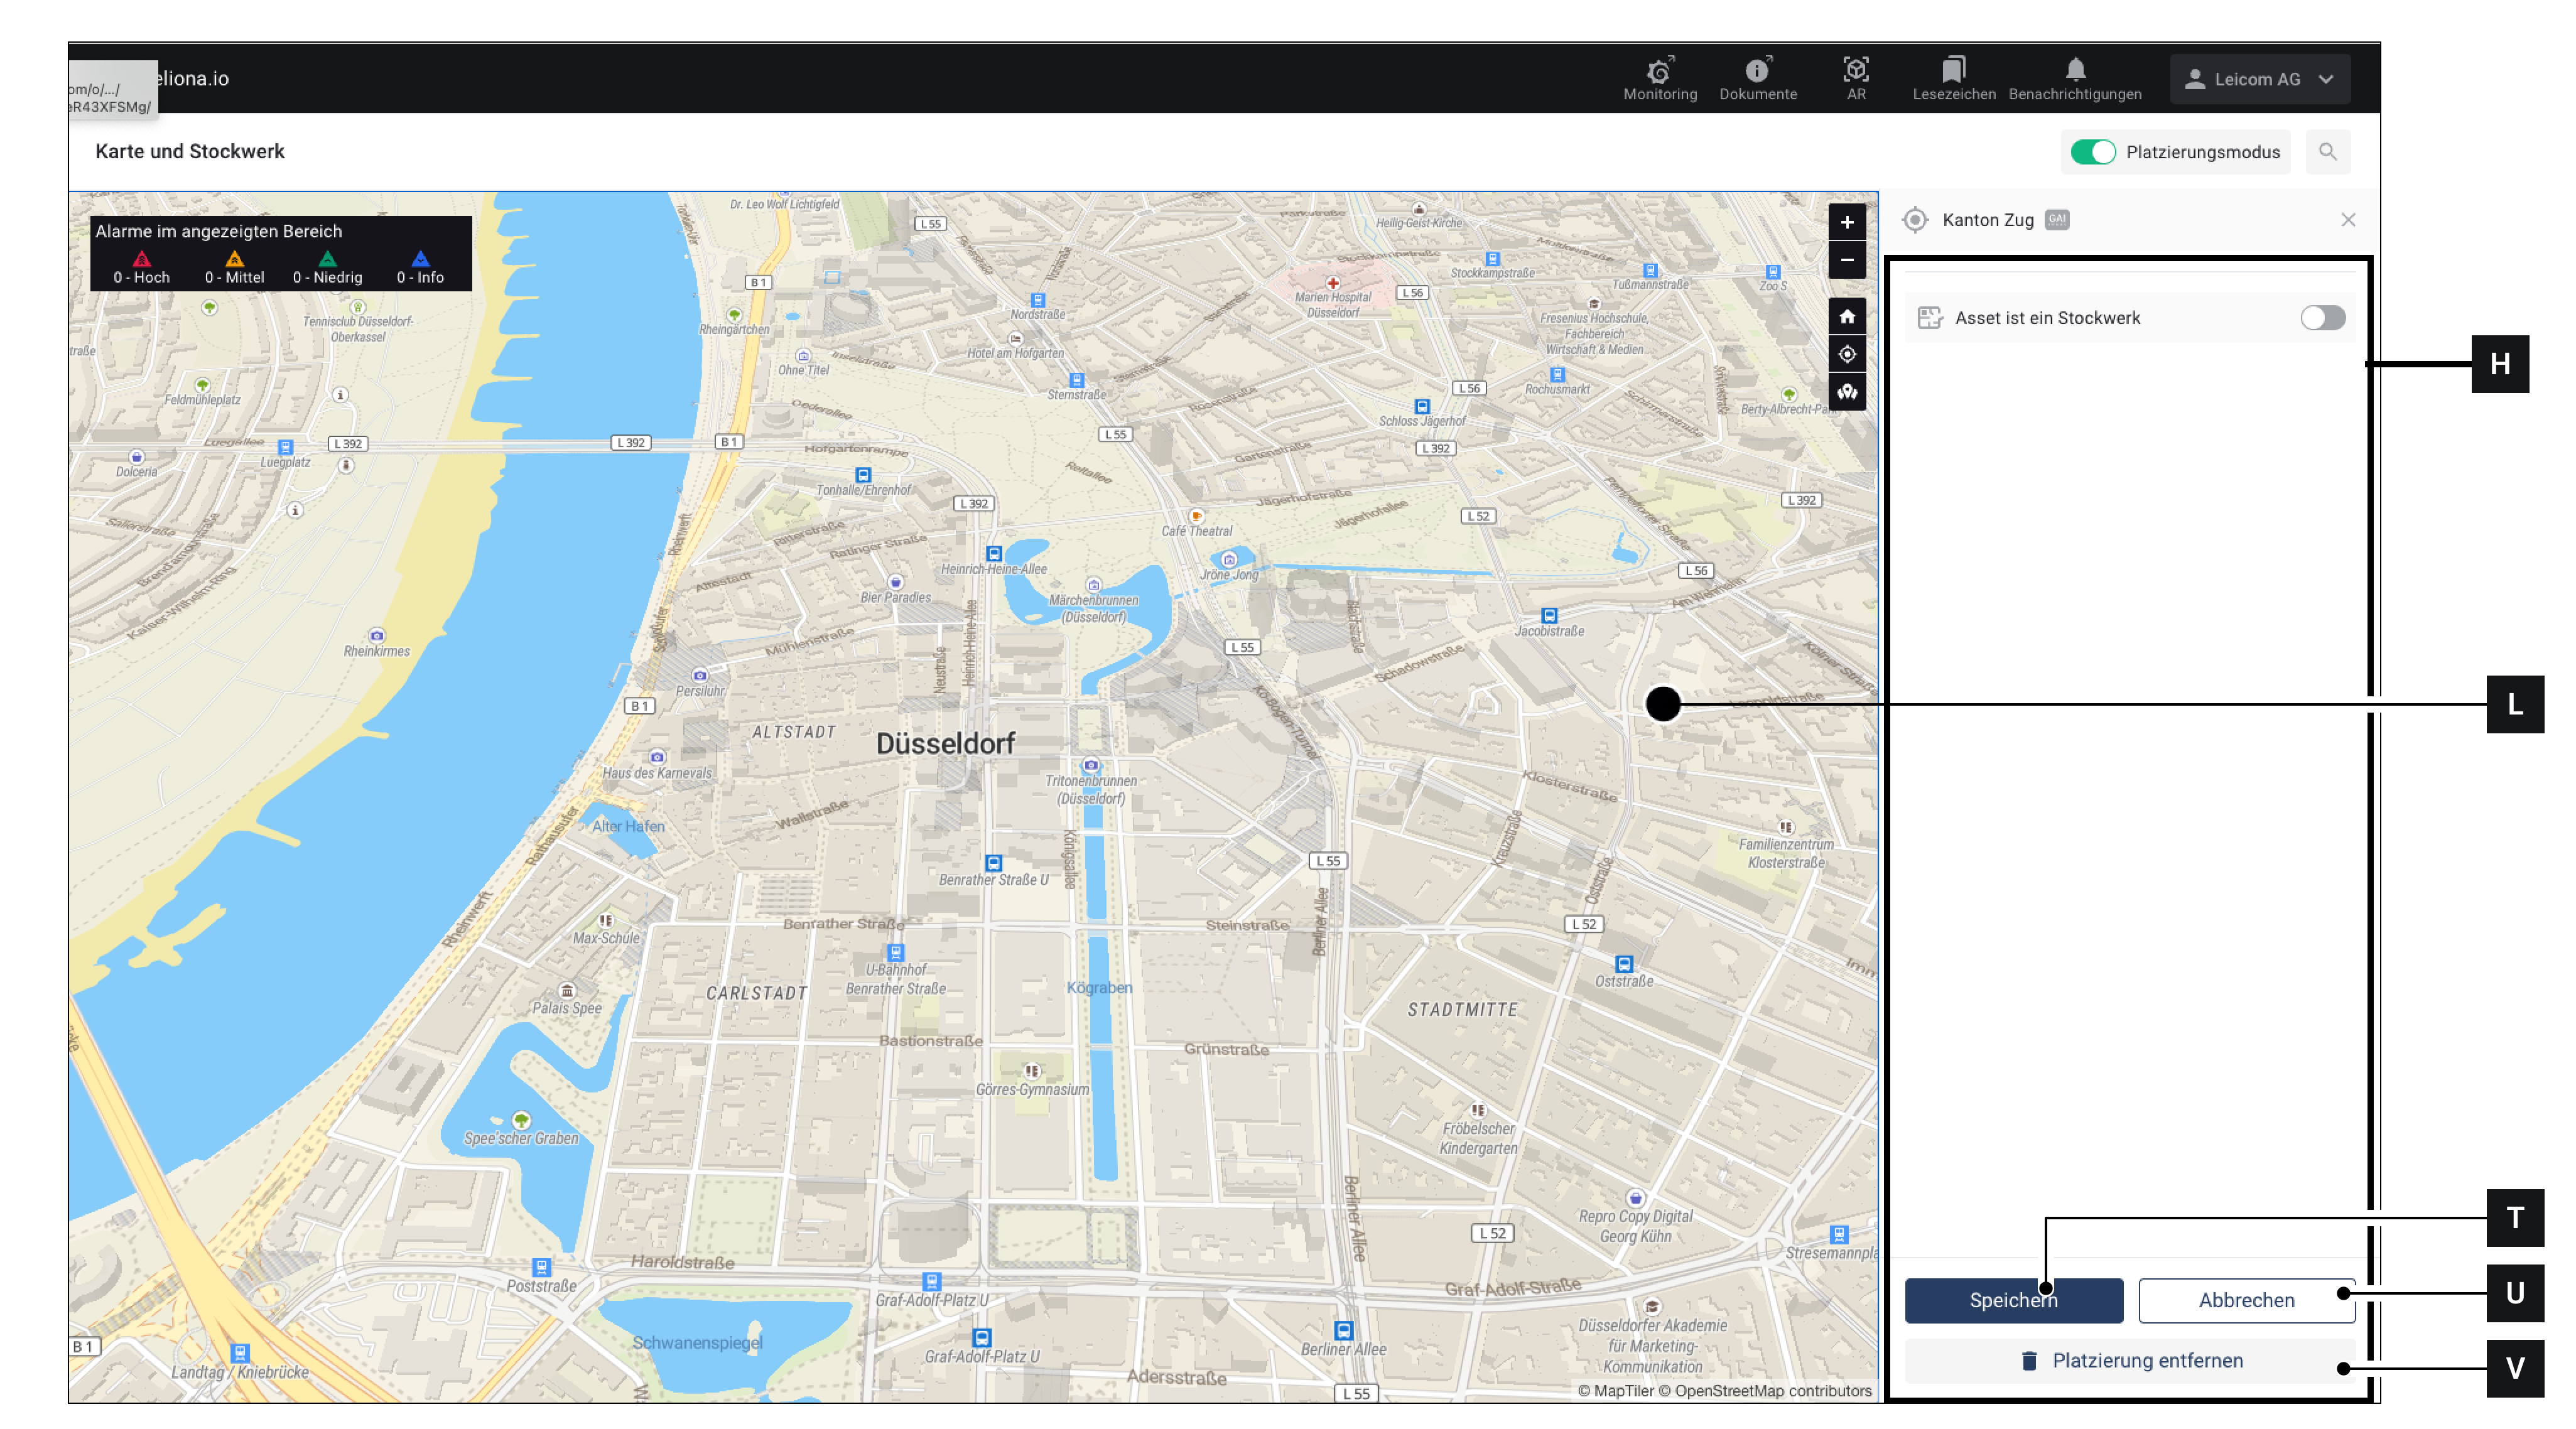Disable the Platzierungsmodus toggle
This screenshot has width=2576, height=1429.
pos(2092,152)
